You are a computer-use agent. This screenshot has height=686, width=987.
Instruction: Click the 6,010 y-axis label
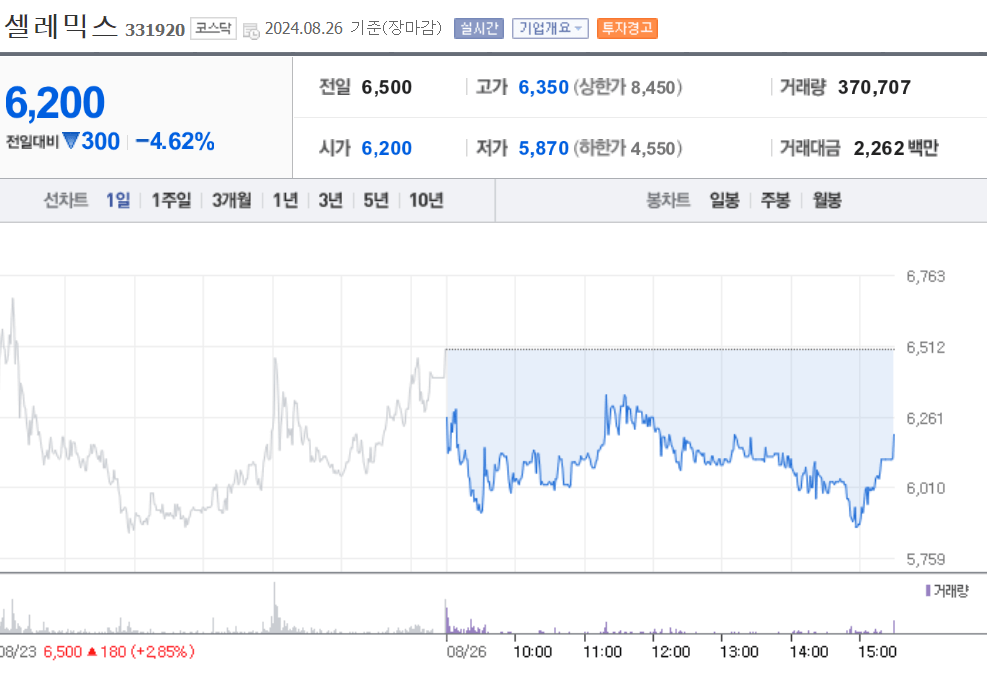pyautogui.click(x=925, y=488)
